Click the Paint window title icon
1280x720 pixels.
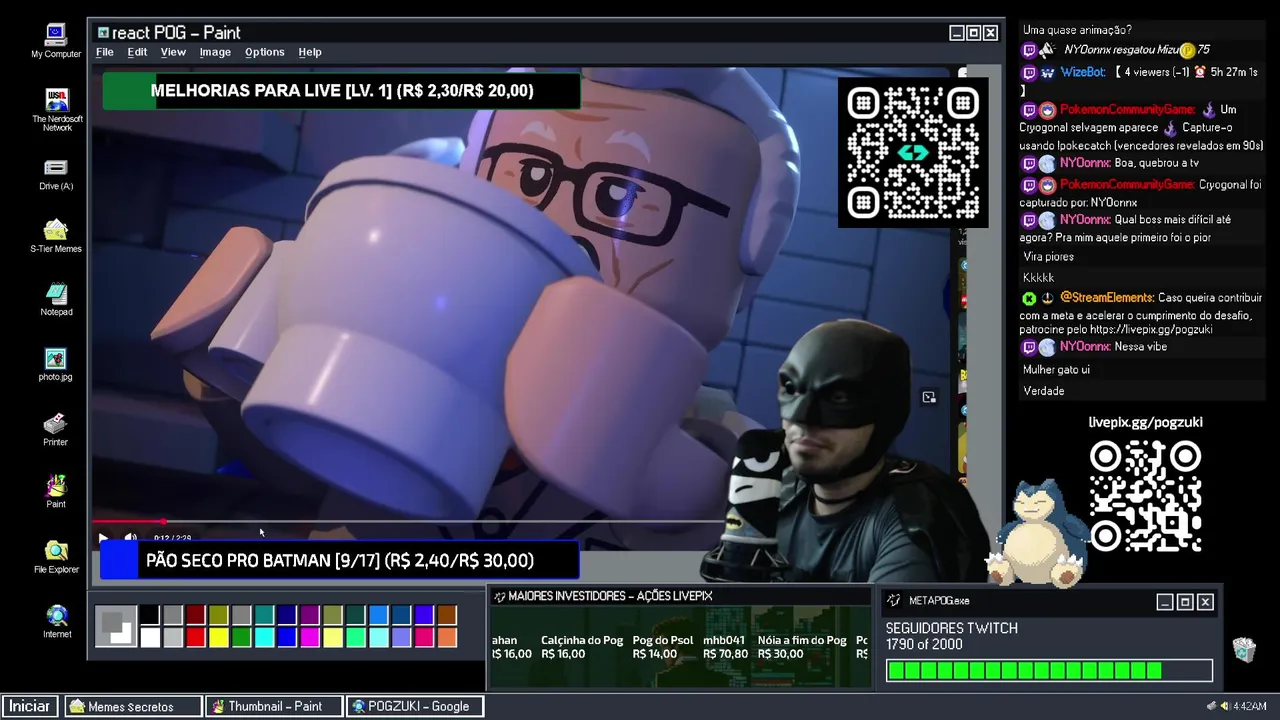click(x=103, y=33)
